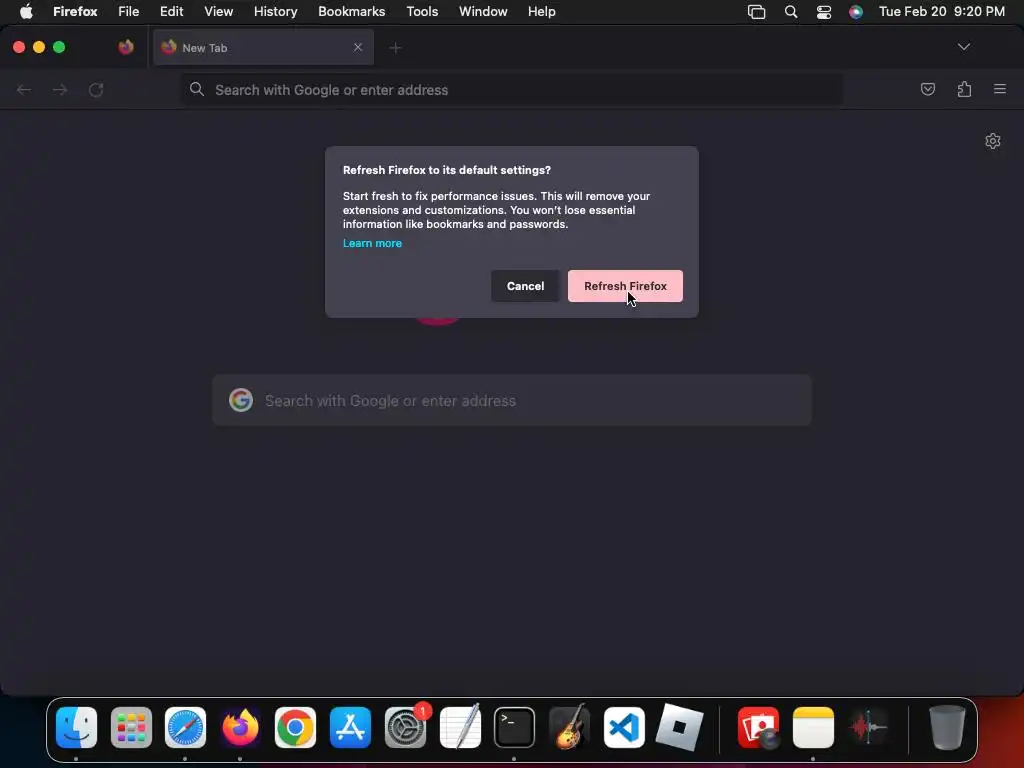Launch Roblox from the Dock
The width and height of the screenshot is (1024, 768).
[679, 728]
